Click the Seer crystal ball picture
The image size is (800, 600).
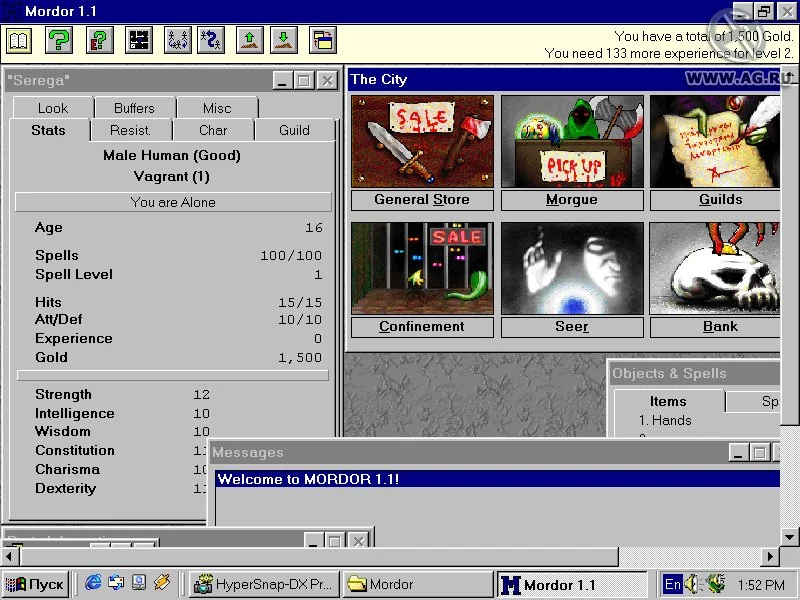572,268
